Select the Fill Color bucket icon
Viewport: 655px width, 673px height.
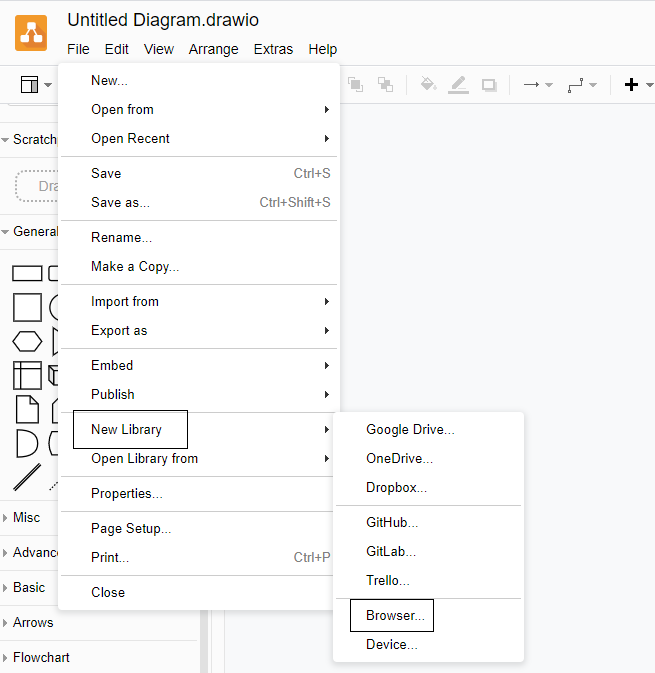(x=428, y=84)
